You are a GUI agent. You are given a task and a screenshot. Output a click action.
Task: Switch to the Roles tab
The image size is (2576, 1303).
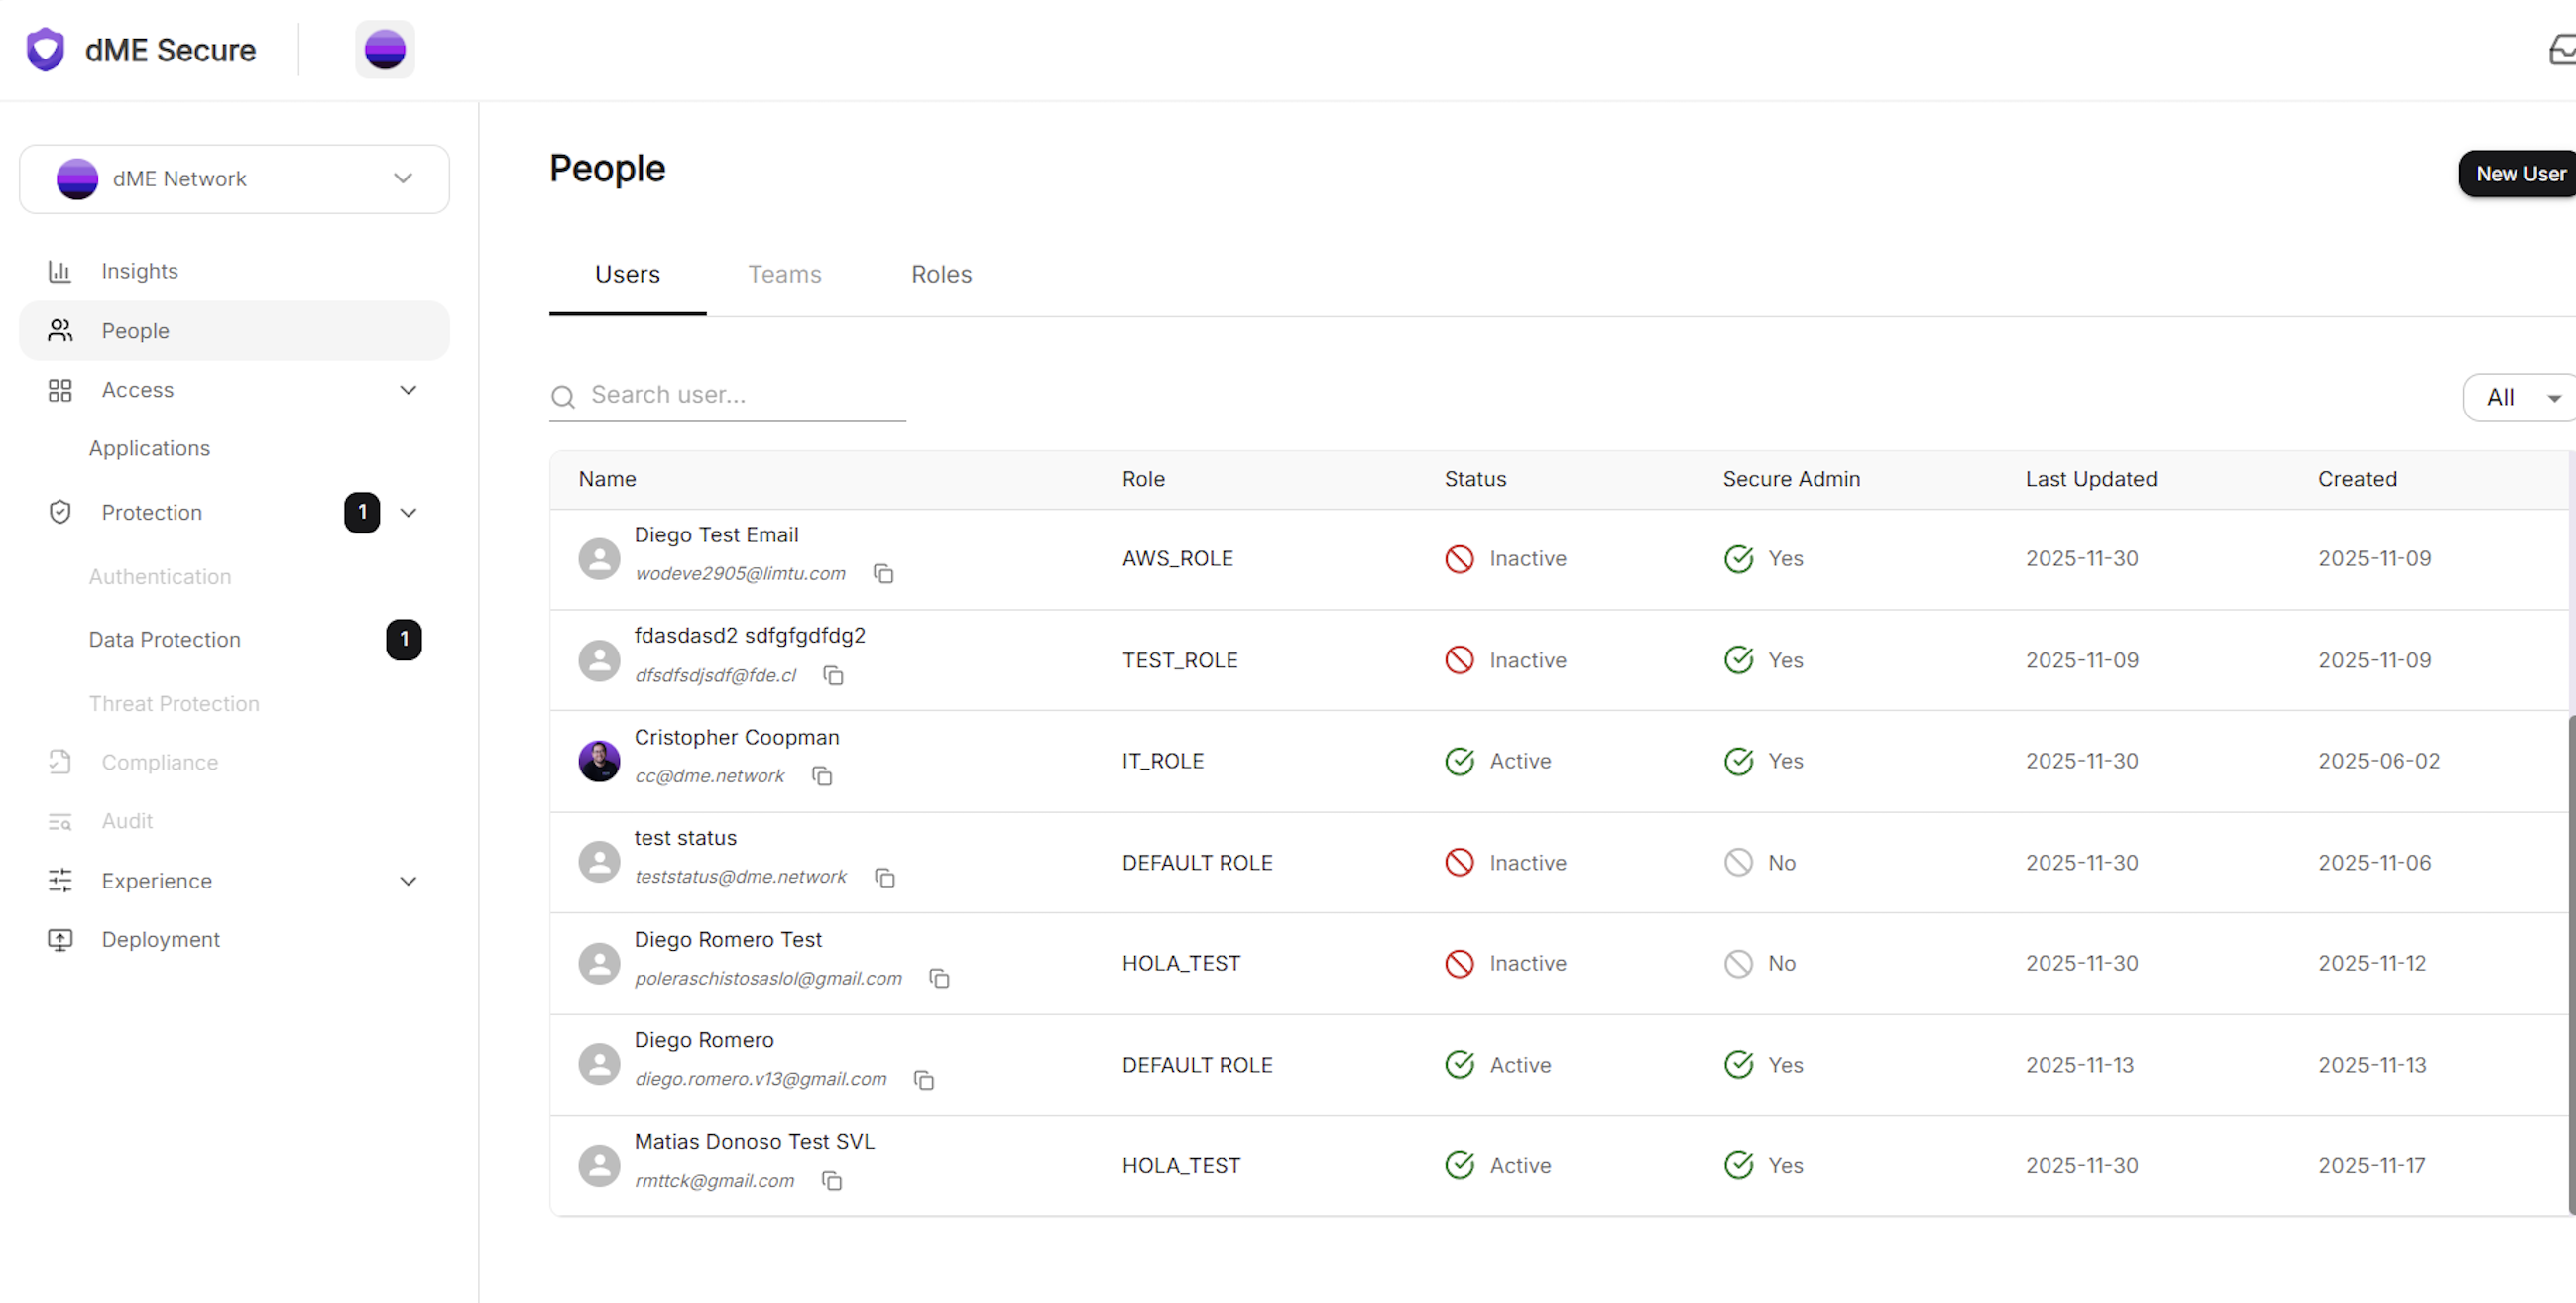click(x=941, y=274)
